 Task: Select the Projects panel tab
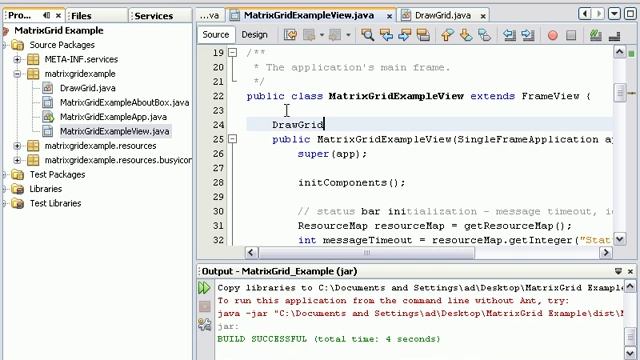[20, 16]
